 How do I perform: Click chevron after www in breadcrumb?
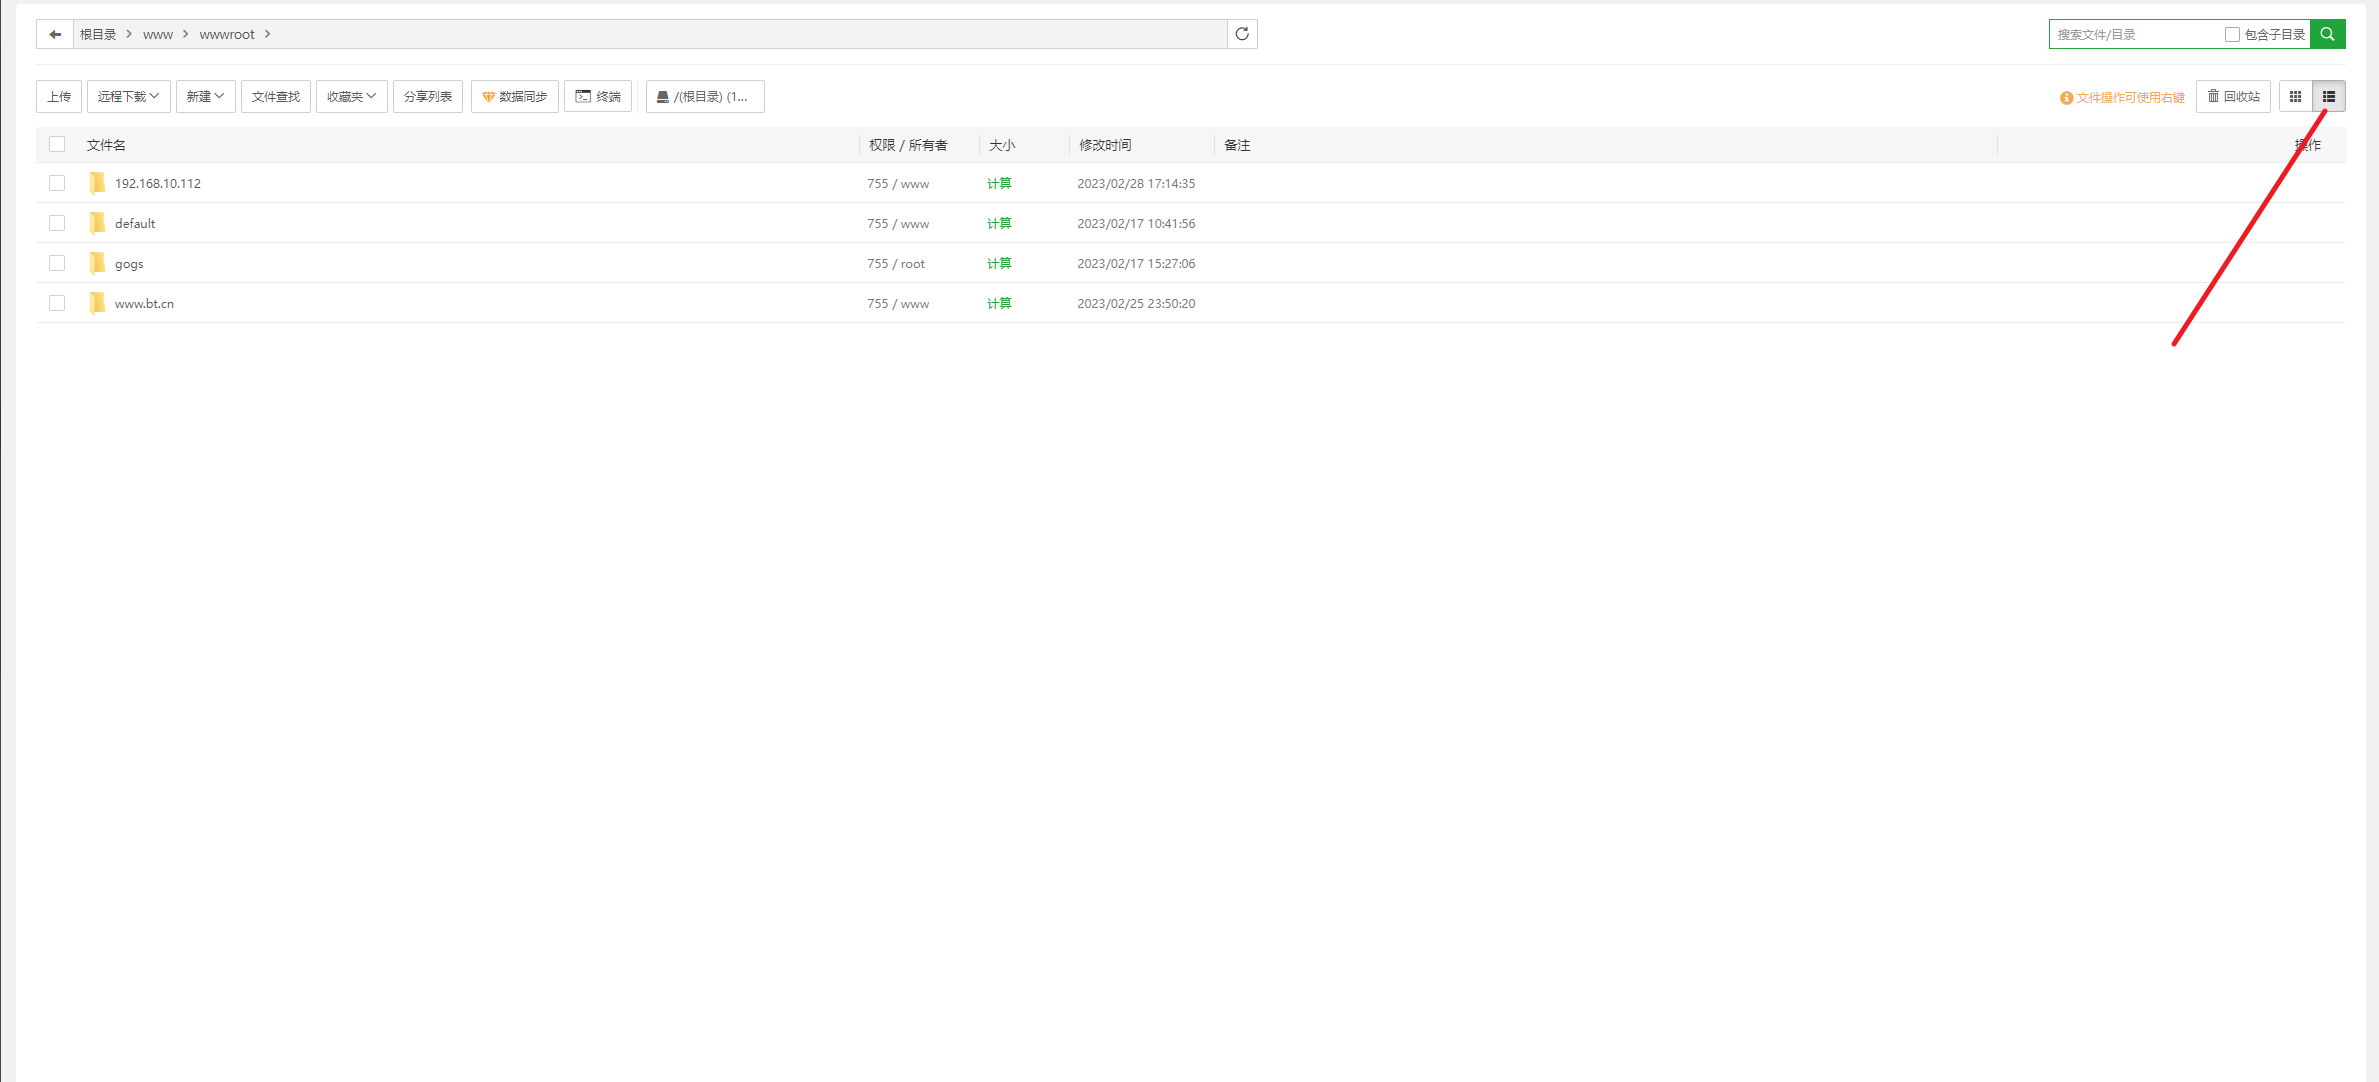click(185, 34)
